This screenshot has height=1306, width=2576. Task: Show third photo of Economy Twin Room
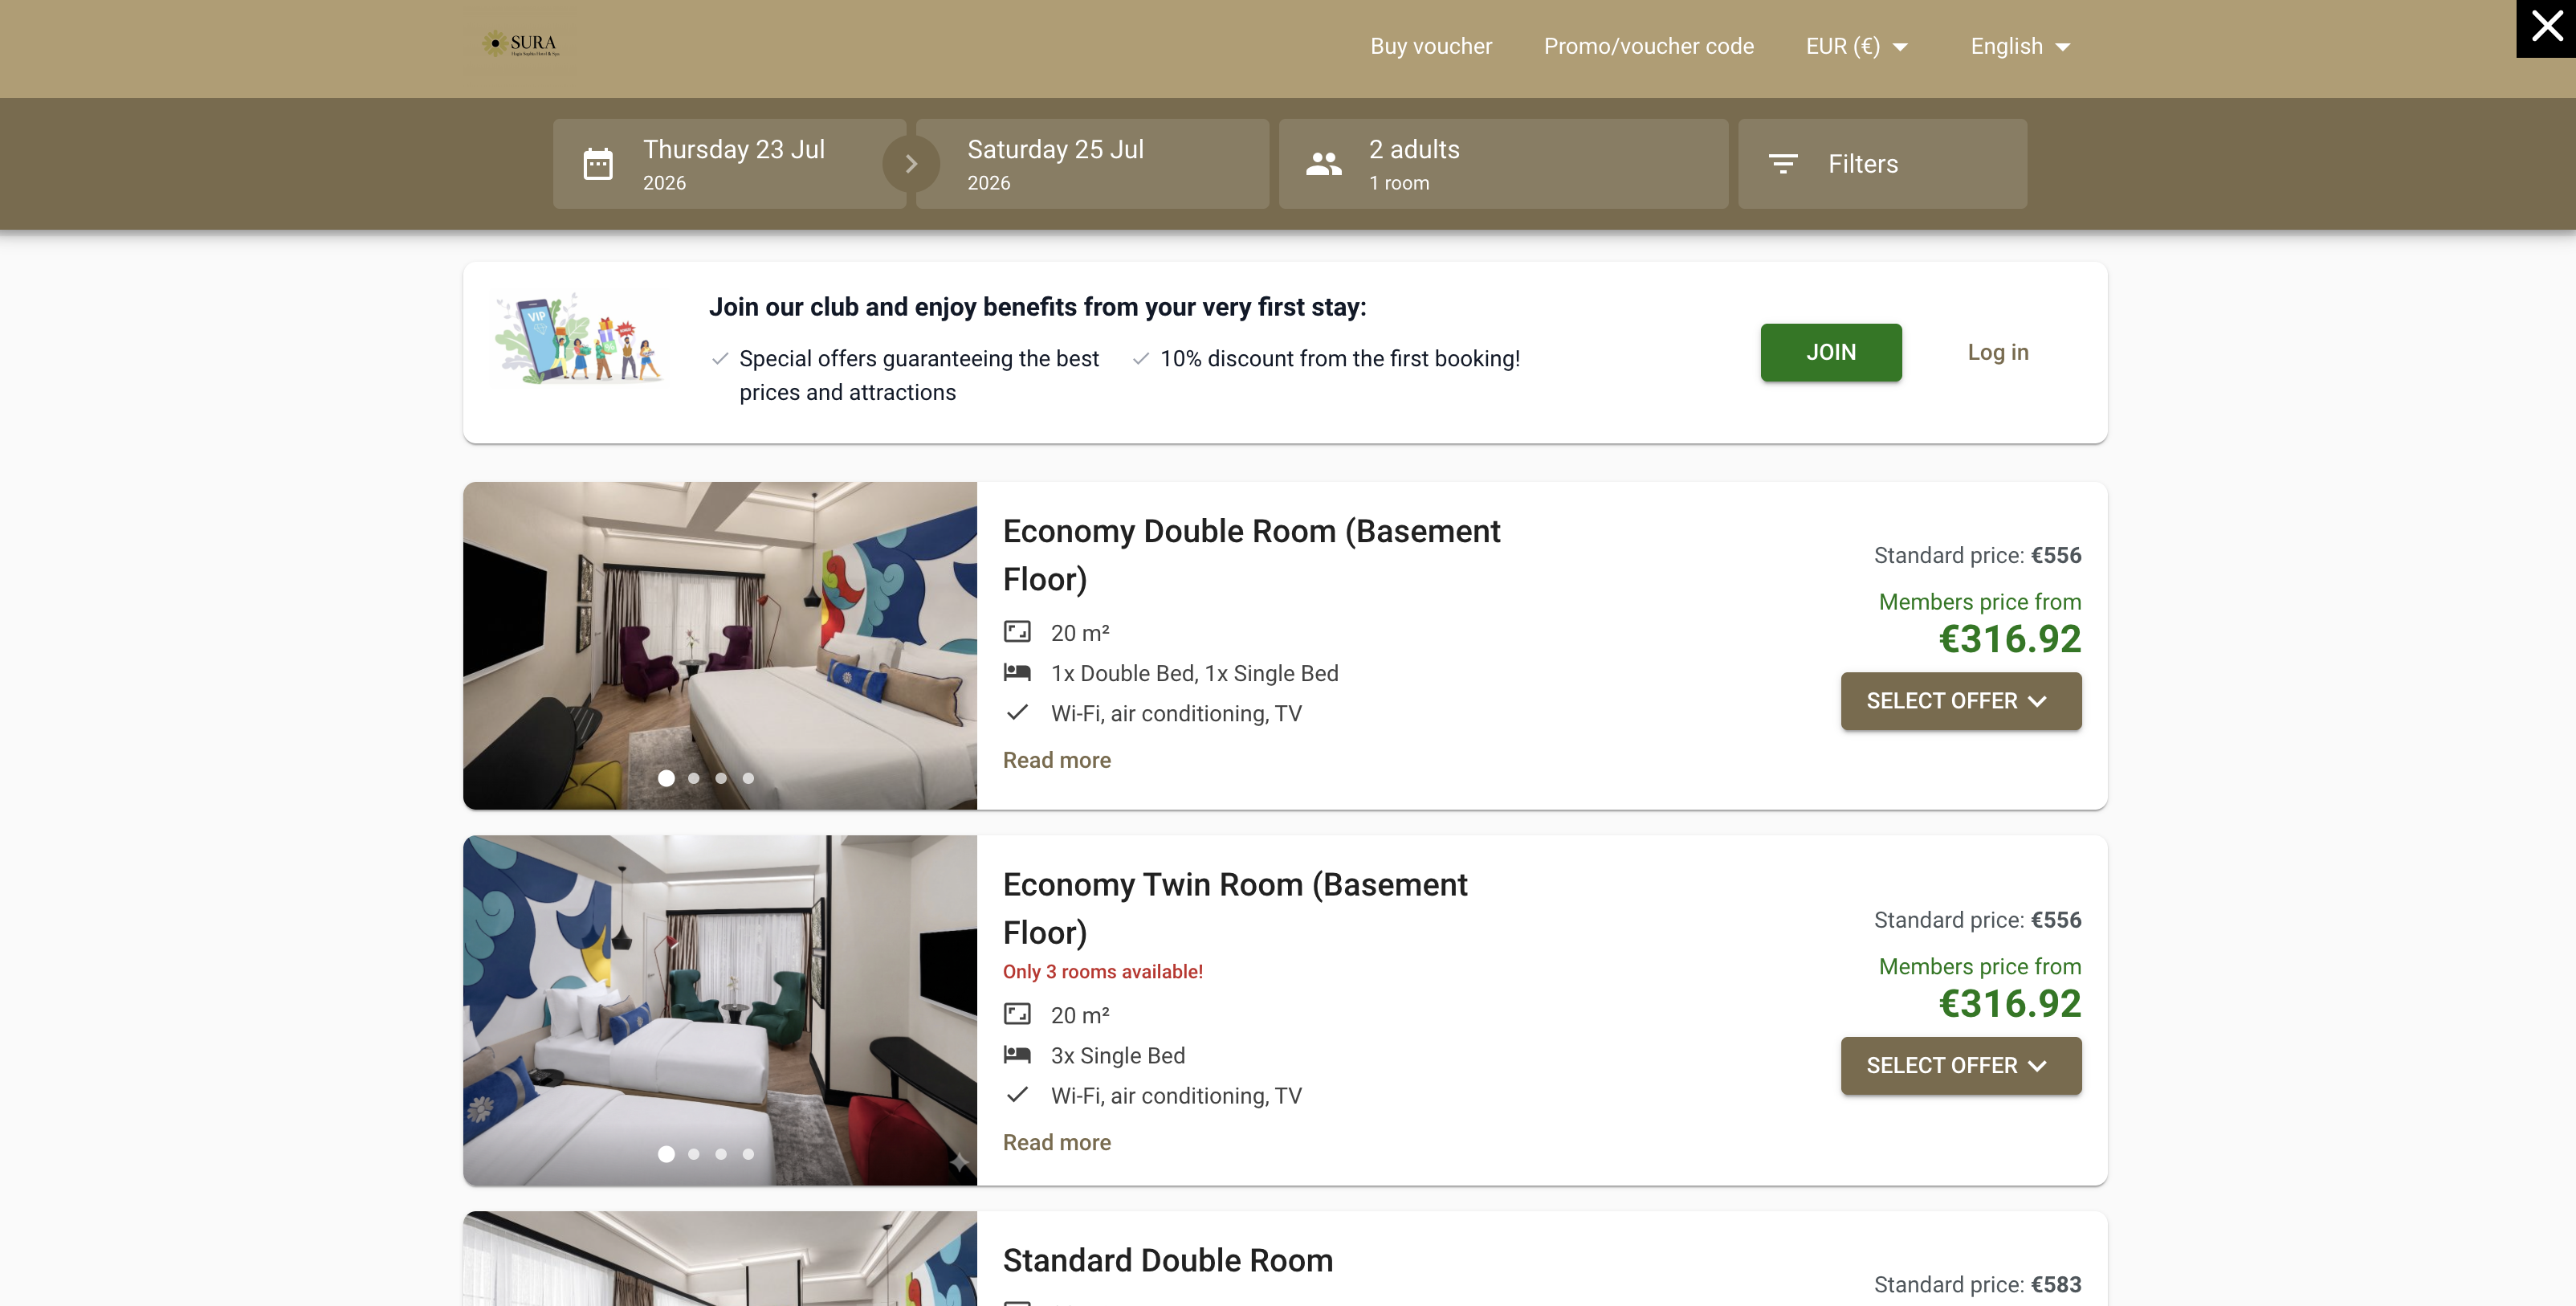click(721, 1154)
